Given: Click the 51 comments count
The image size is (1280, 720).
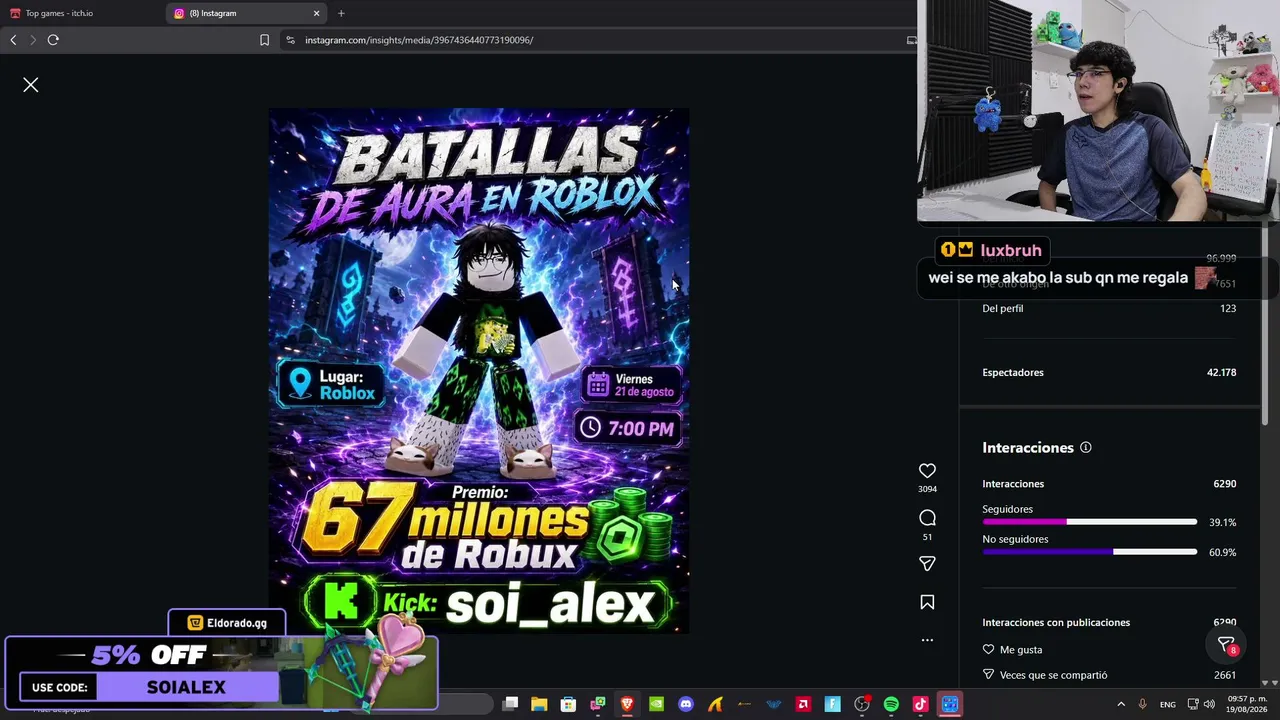Looking at the screenshot, I should (x=927, y=537).
